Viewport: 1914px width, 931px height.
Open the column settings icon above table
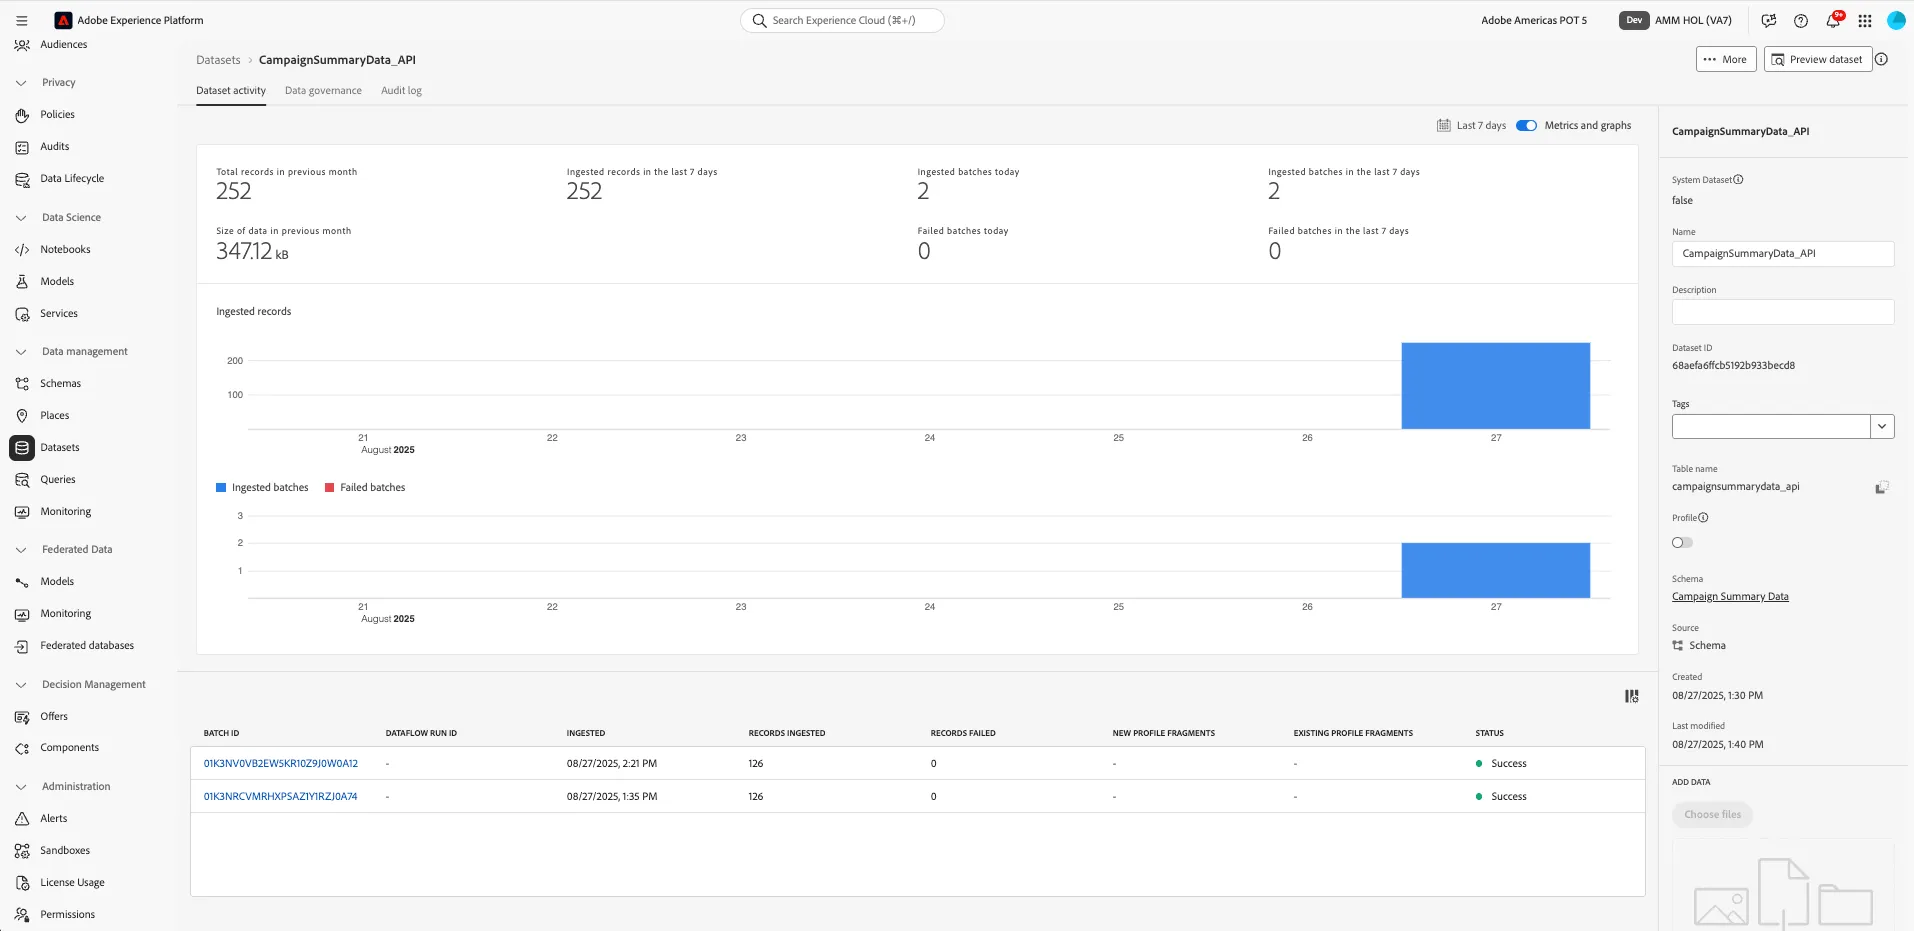click(x=1631, y=696)
